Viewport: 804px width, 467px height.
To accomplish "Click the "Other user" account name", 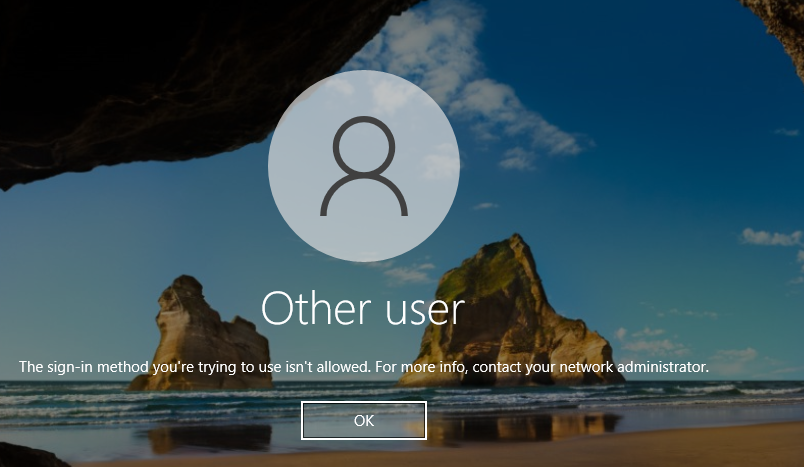I will pos(363,309).
